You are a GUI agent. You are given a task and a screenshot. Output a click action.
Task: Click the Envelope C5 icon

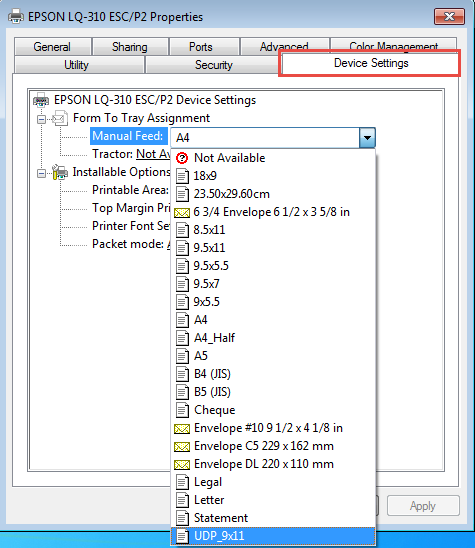182,446
